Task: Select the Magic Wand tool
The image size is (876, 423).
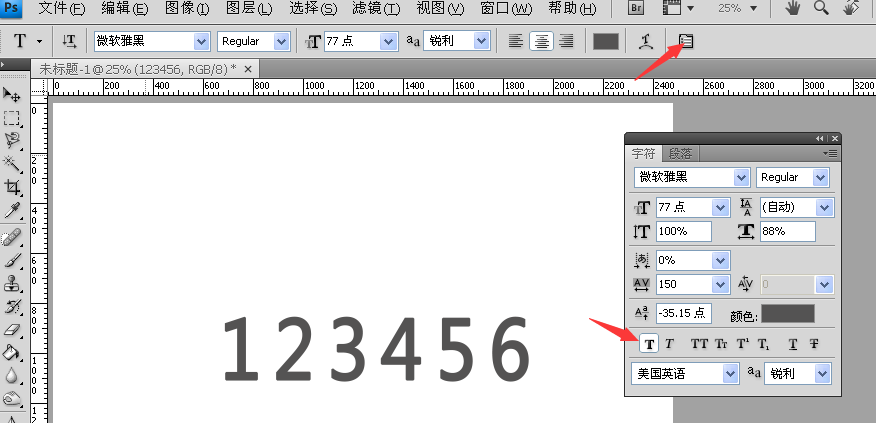Action: pos(12,164)
